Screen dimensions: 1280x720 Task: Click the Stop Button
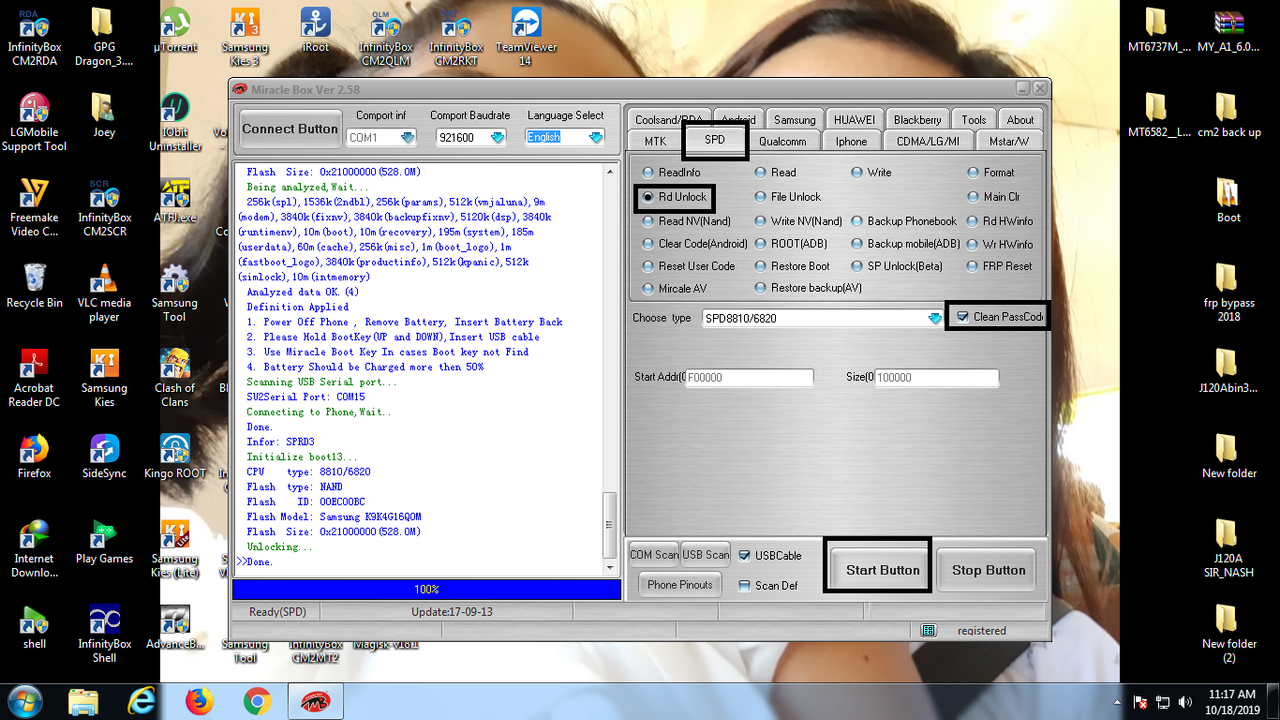989,570
